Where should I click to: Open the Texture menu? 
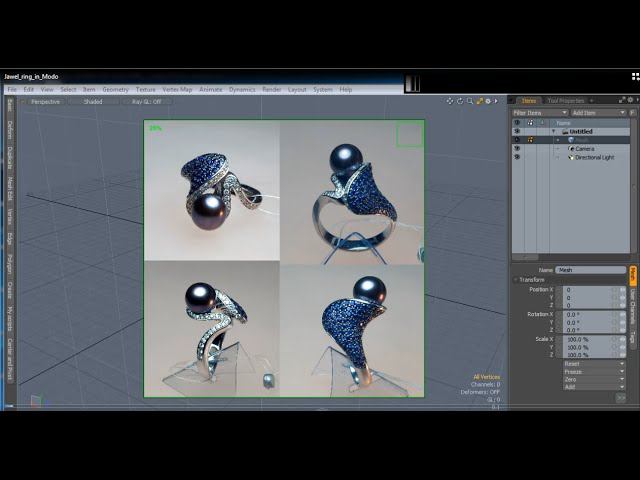(x=146, y=89)
